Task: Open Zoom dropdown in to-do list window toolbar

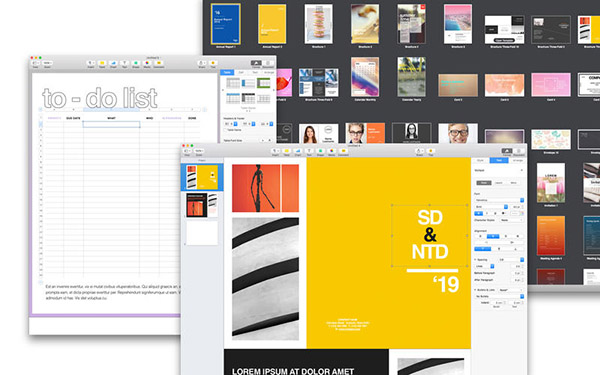Action: click(47, 63)
